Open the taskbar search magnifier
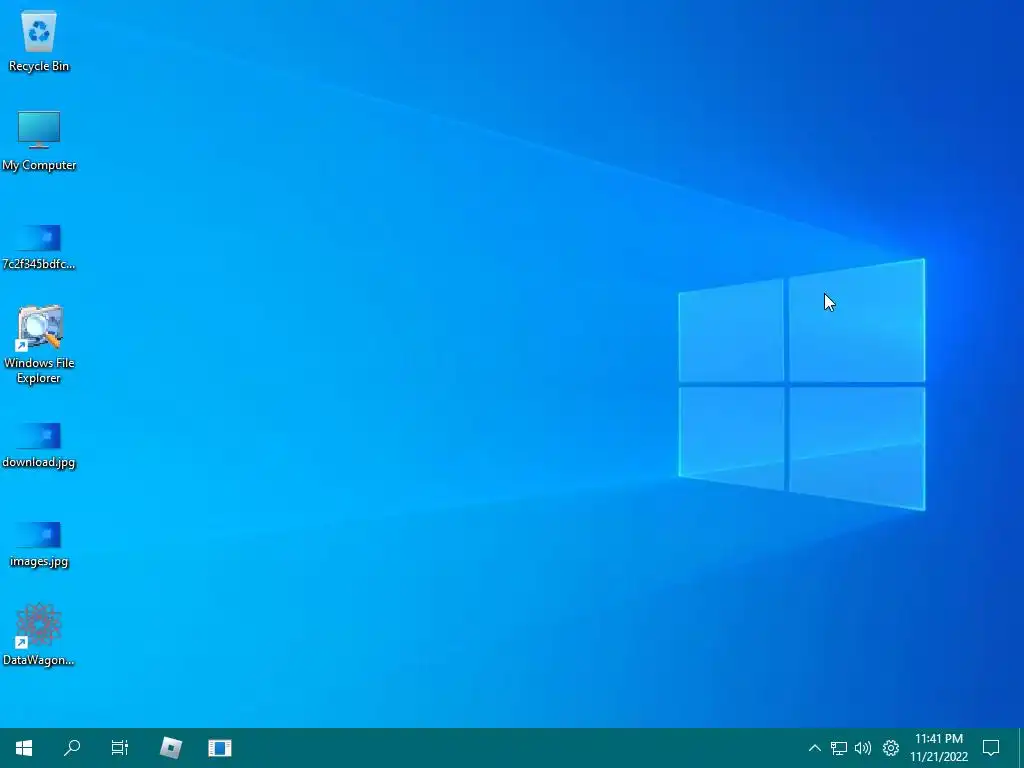 click(x=72, y=748)
